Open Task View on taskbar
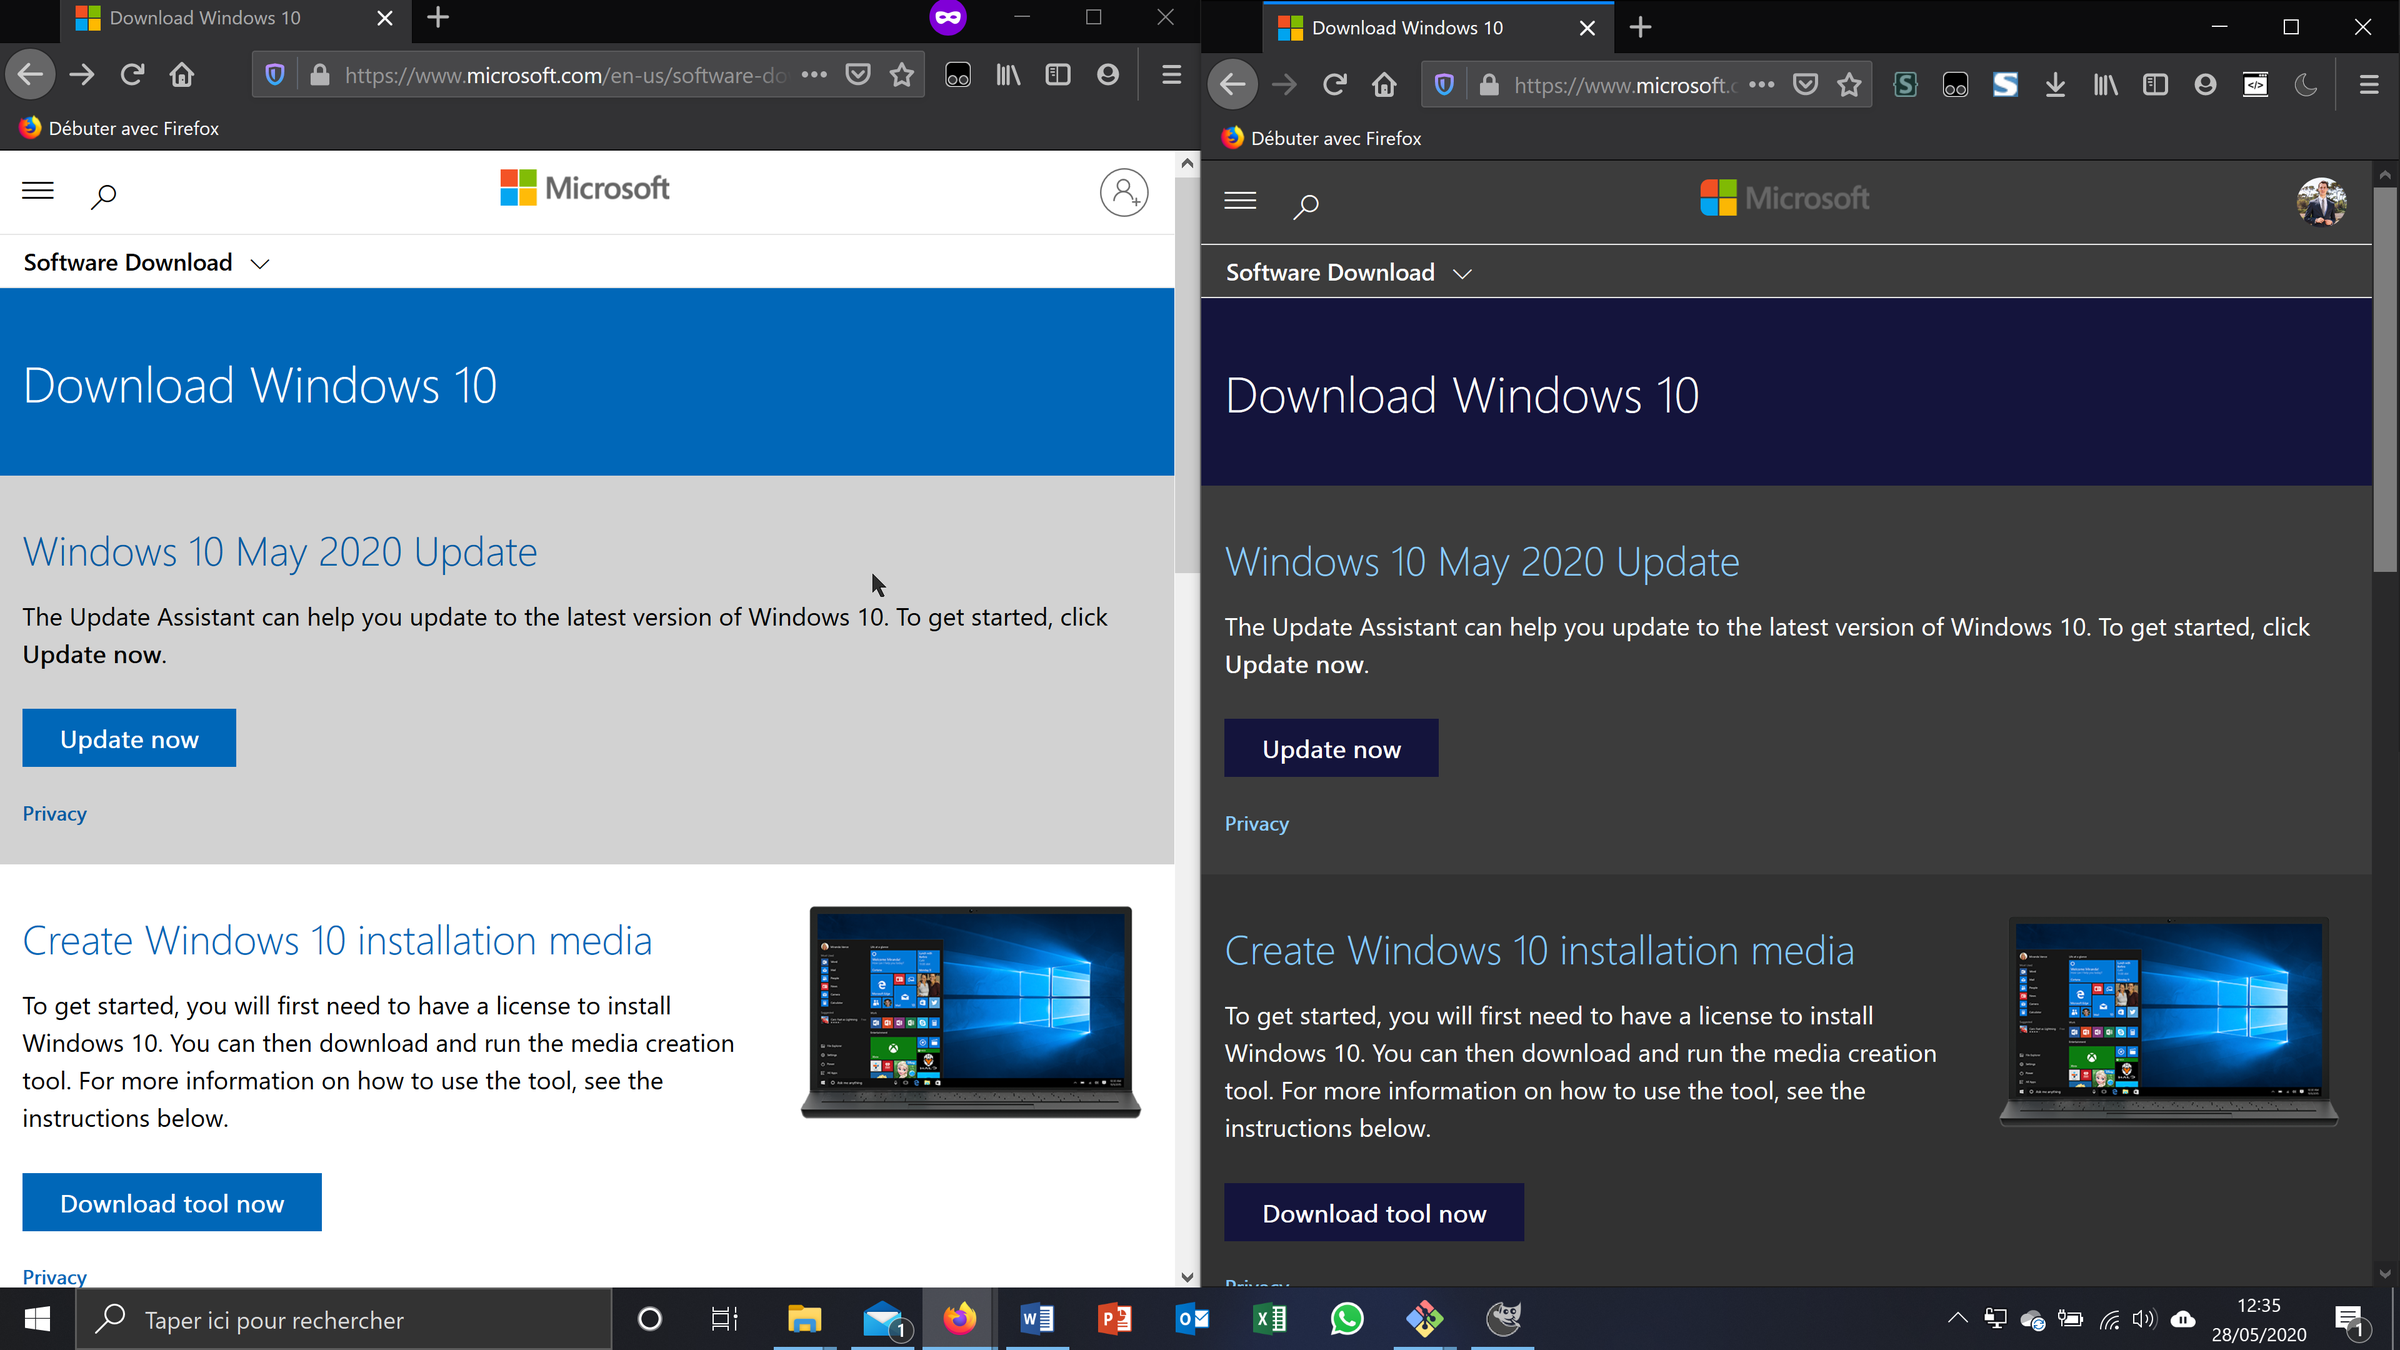 pyautogui.click(x=725, y=1320)
